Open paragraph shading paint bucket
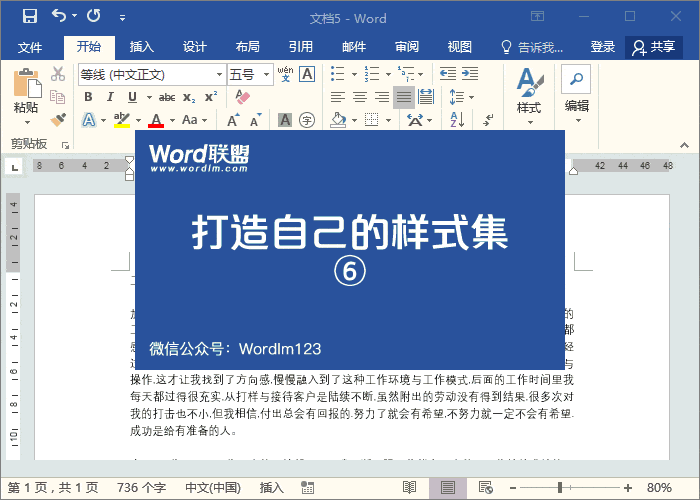Image resolution: width=700 pixels, height=500 pixels. tap(338, 120)
